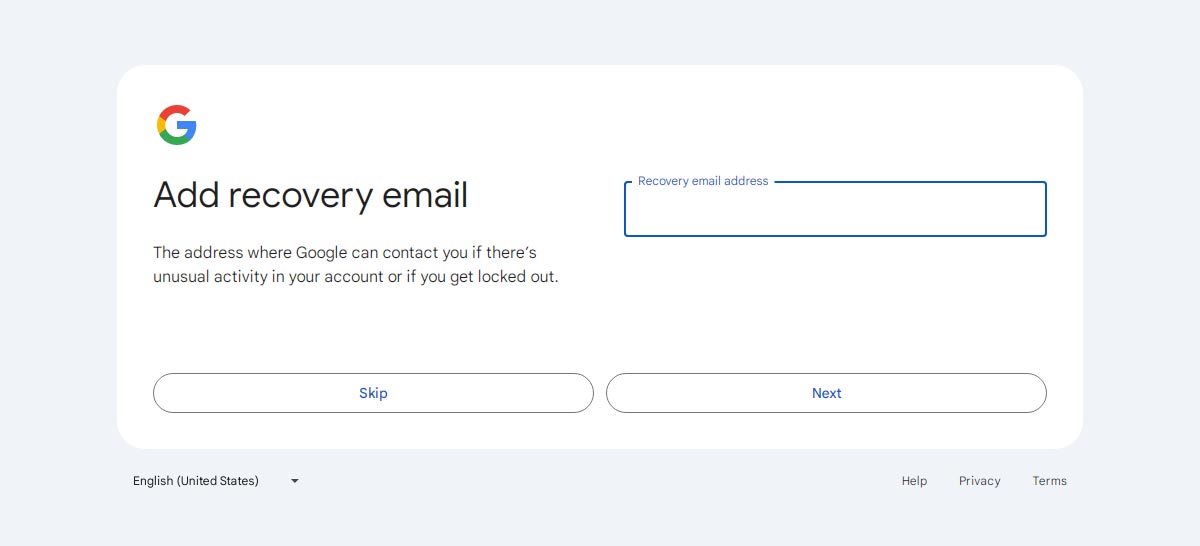Focus the Recovery email address field
This screenshot has height=546, width=1200.
click(835, 209)
